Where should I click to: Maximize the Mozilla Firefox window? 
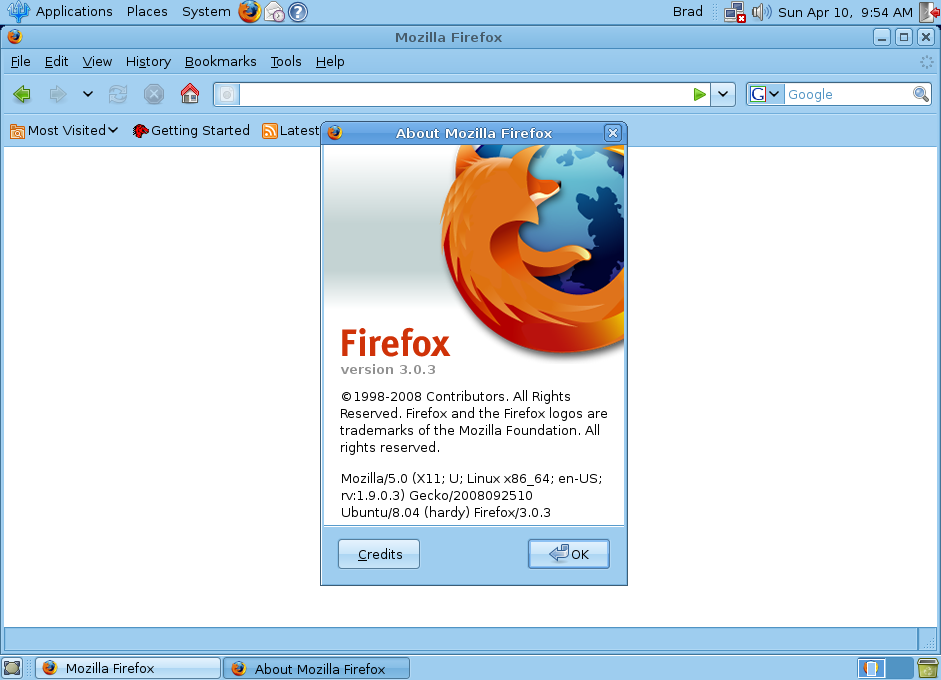pyautogui.click(x=904, y=37)
